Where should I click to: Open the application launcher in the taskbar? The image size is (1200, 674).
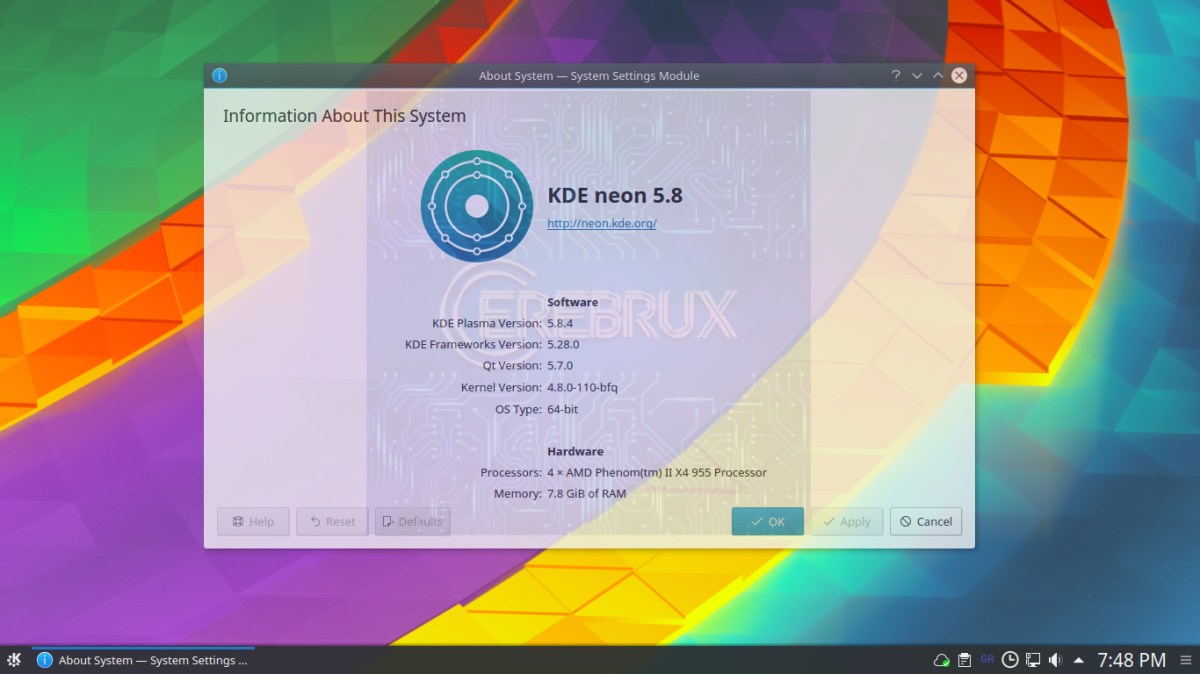pos(14,660)
